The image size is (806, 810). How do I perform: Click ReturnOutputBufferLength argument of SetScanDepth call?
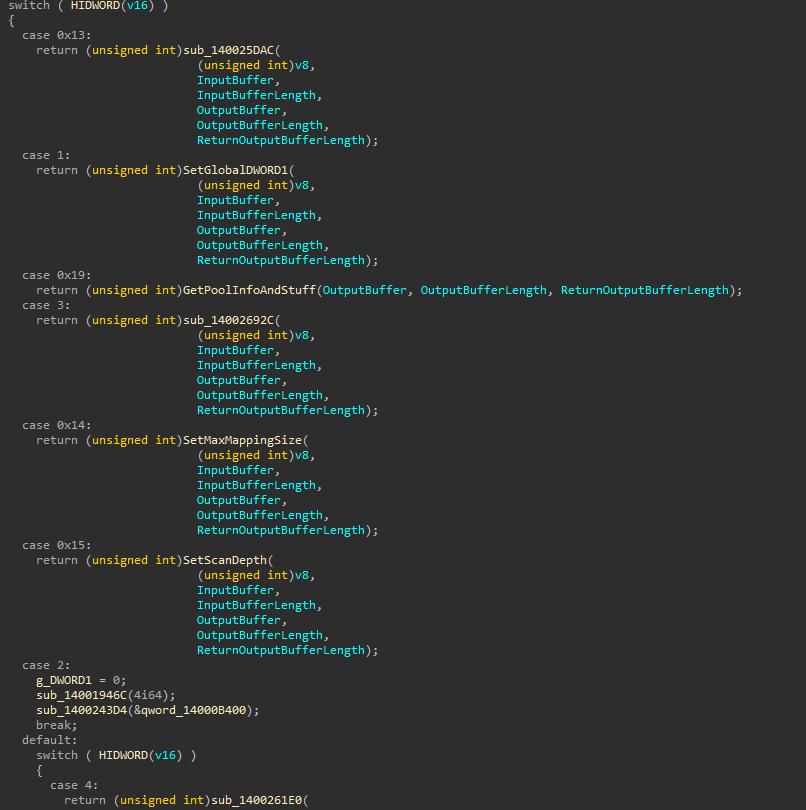click(x=281, y=649)
